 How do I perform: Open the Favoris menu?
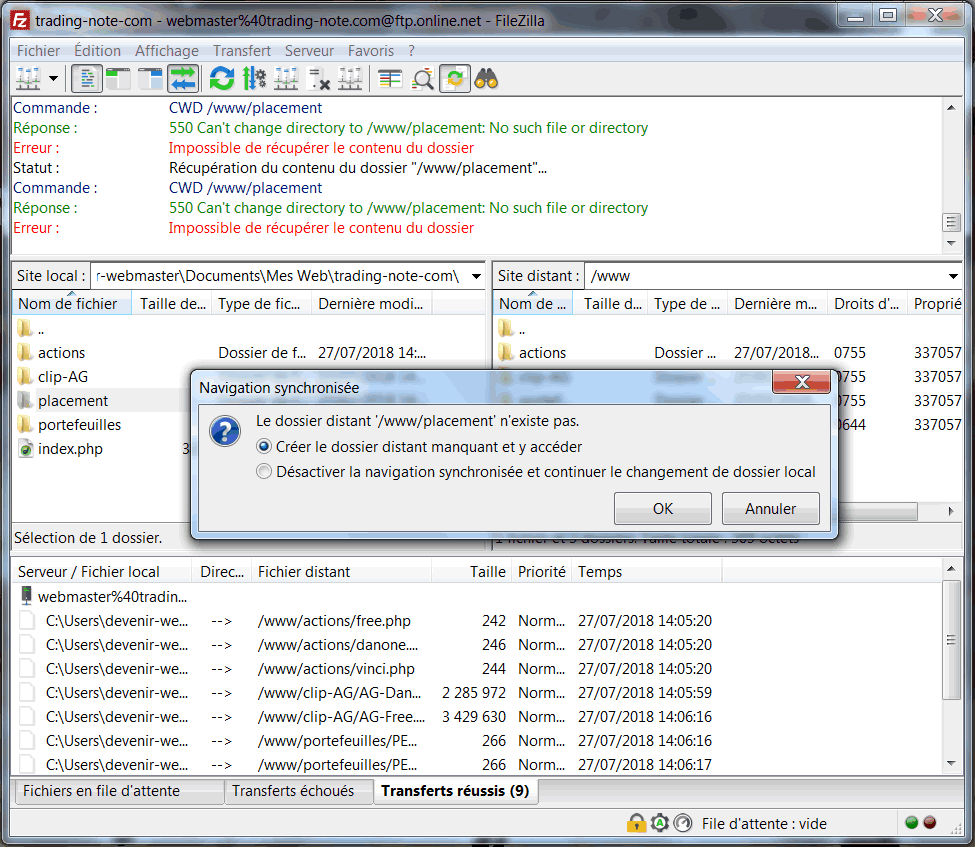(371, 51)
